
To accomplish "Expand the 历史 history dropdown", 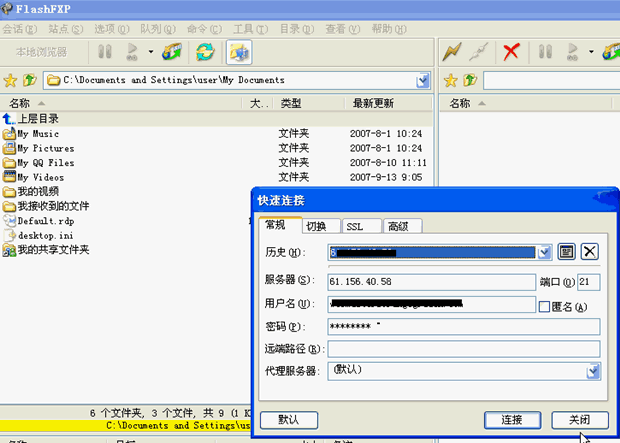I will [544, 252].
